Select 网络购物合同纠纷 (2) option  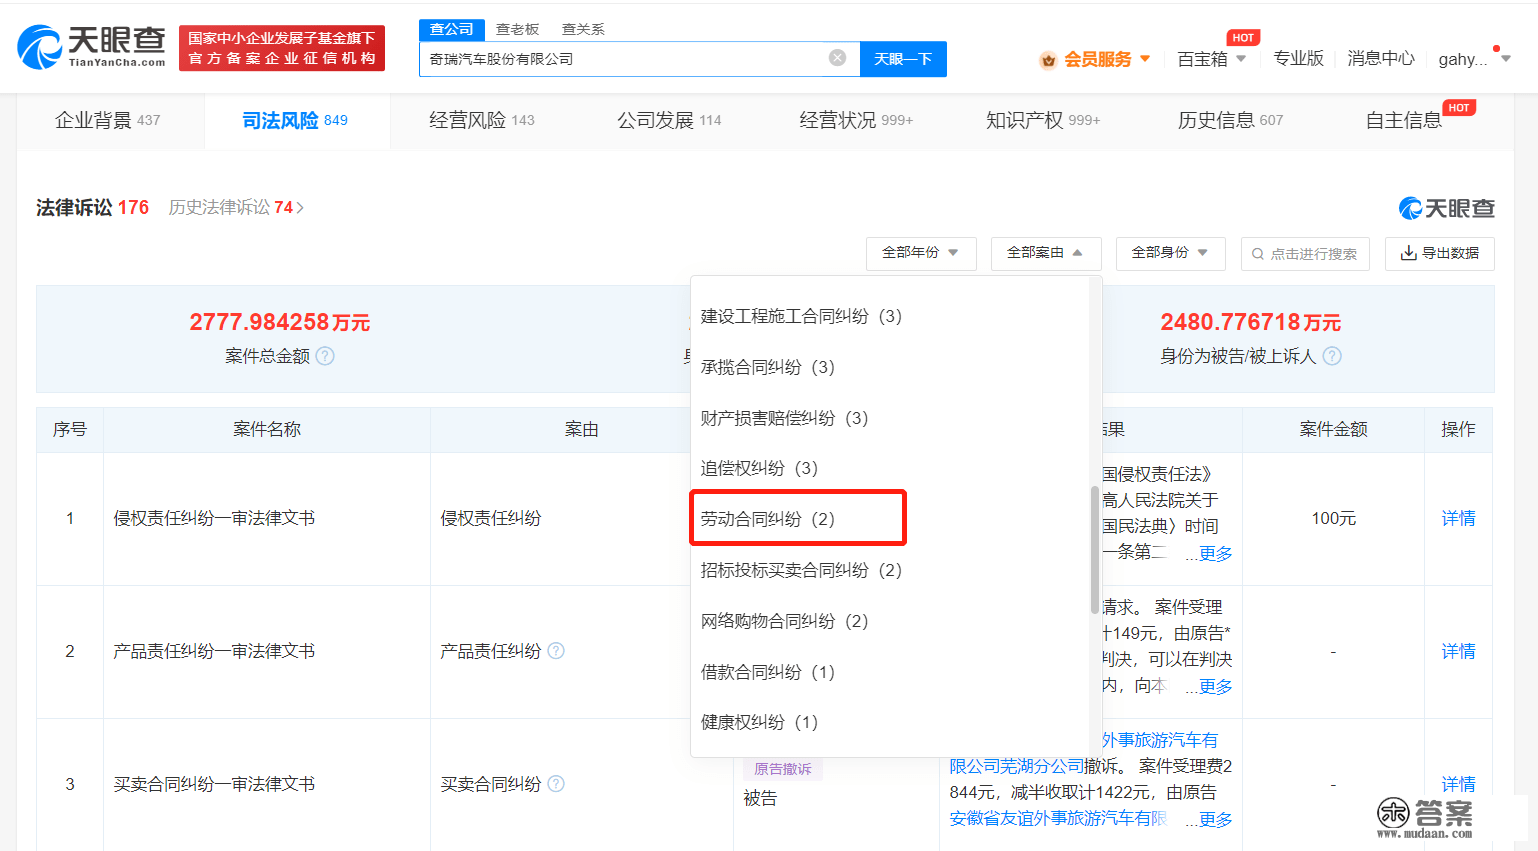point(784,621)
